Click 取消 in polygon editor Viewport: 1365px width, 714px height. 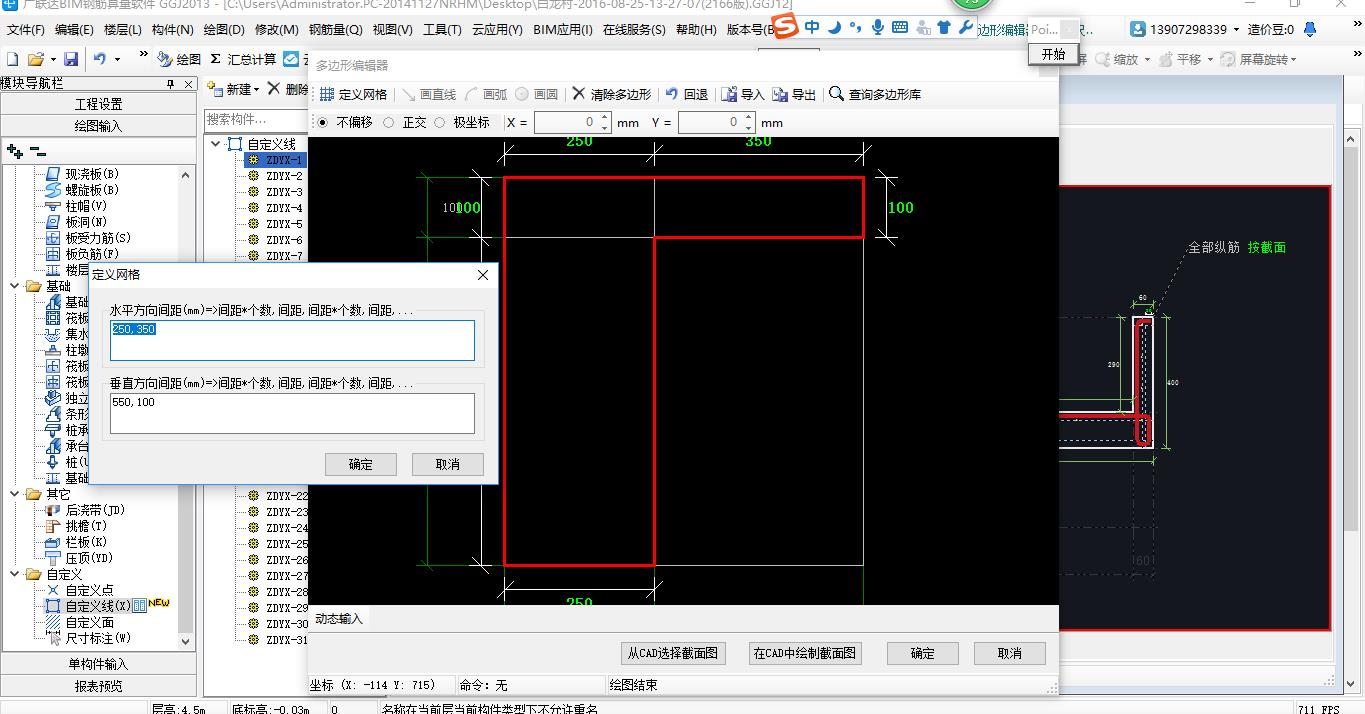pyautogui.click(x=1010, y=653)
